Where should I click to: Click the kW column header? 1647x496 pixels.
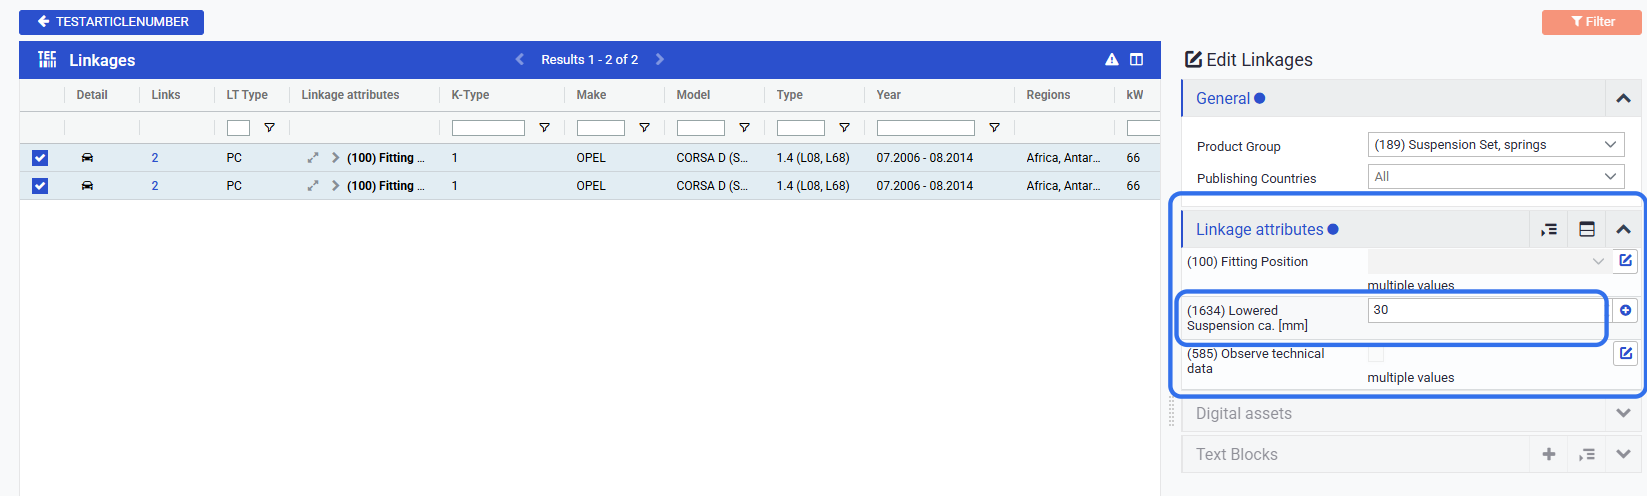[x=1135, y=95]
